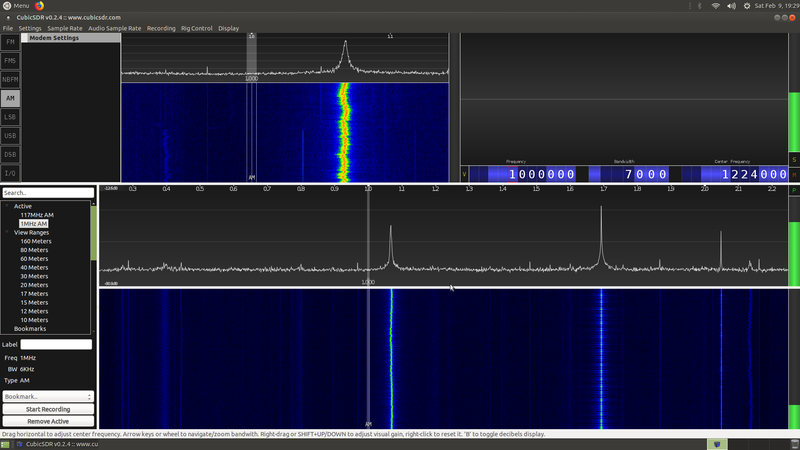Image resolution: width=800 pixels, height=450 pixels.
Task: Select the FM demodulator mode
Action: (10, 42)
